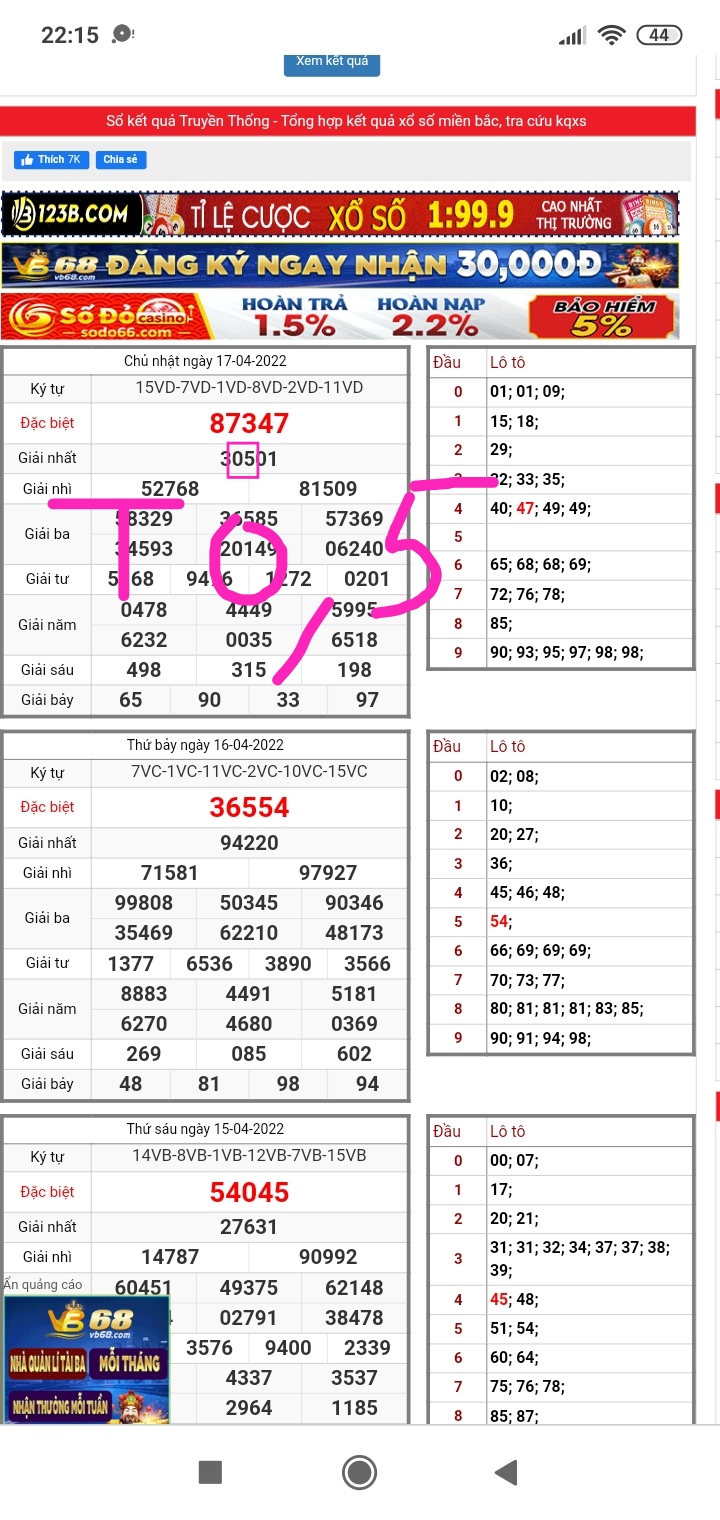Select red lô tô value 54

(x=499, y=922)
